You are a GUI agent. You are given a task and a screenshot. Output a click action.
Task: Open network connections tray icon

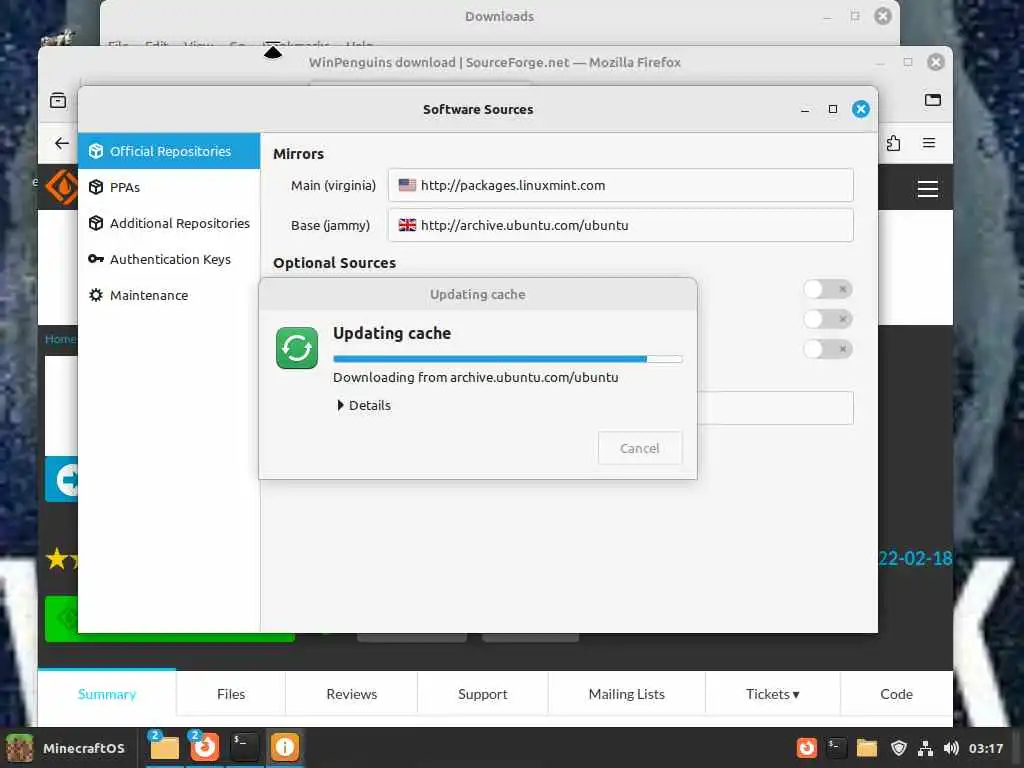coord(925,748)
